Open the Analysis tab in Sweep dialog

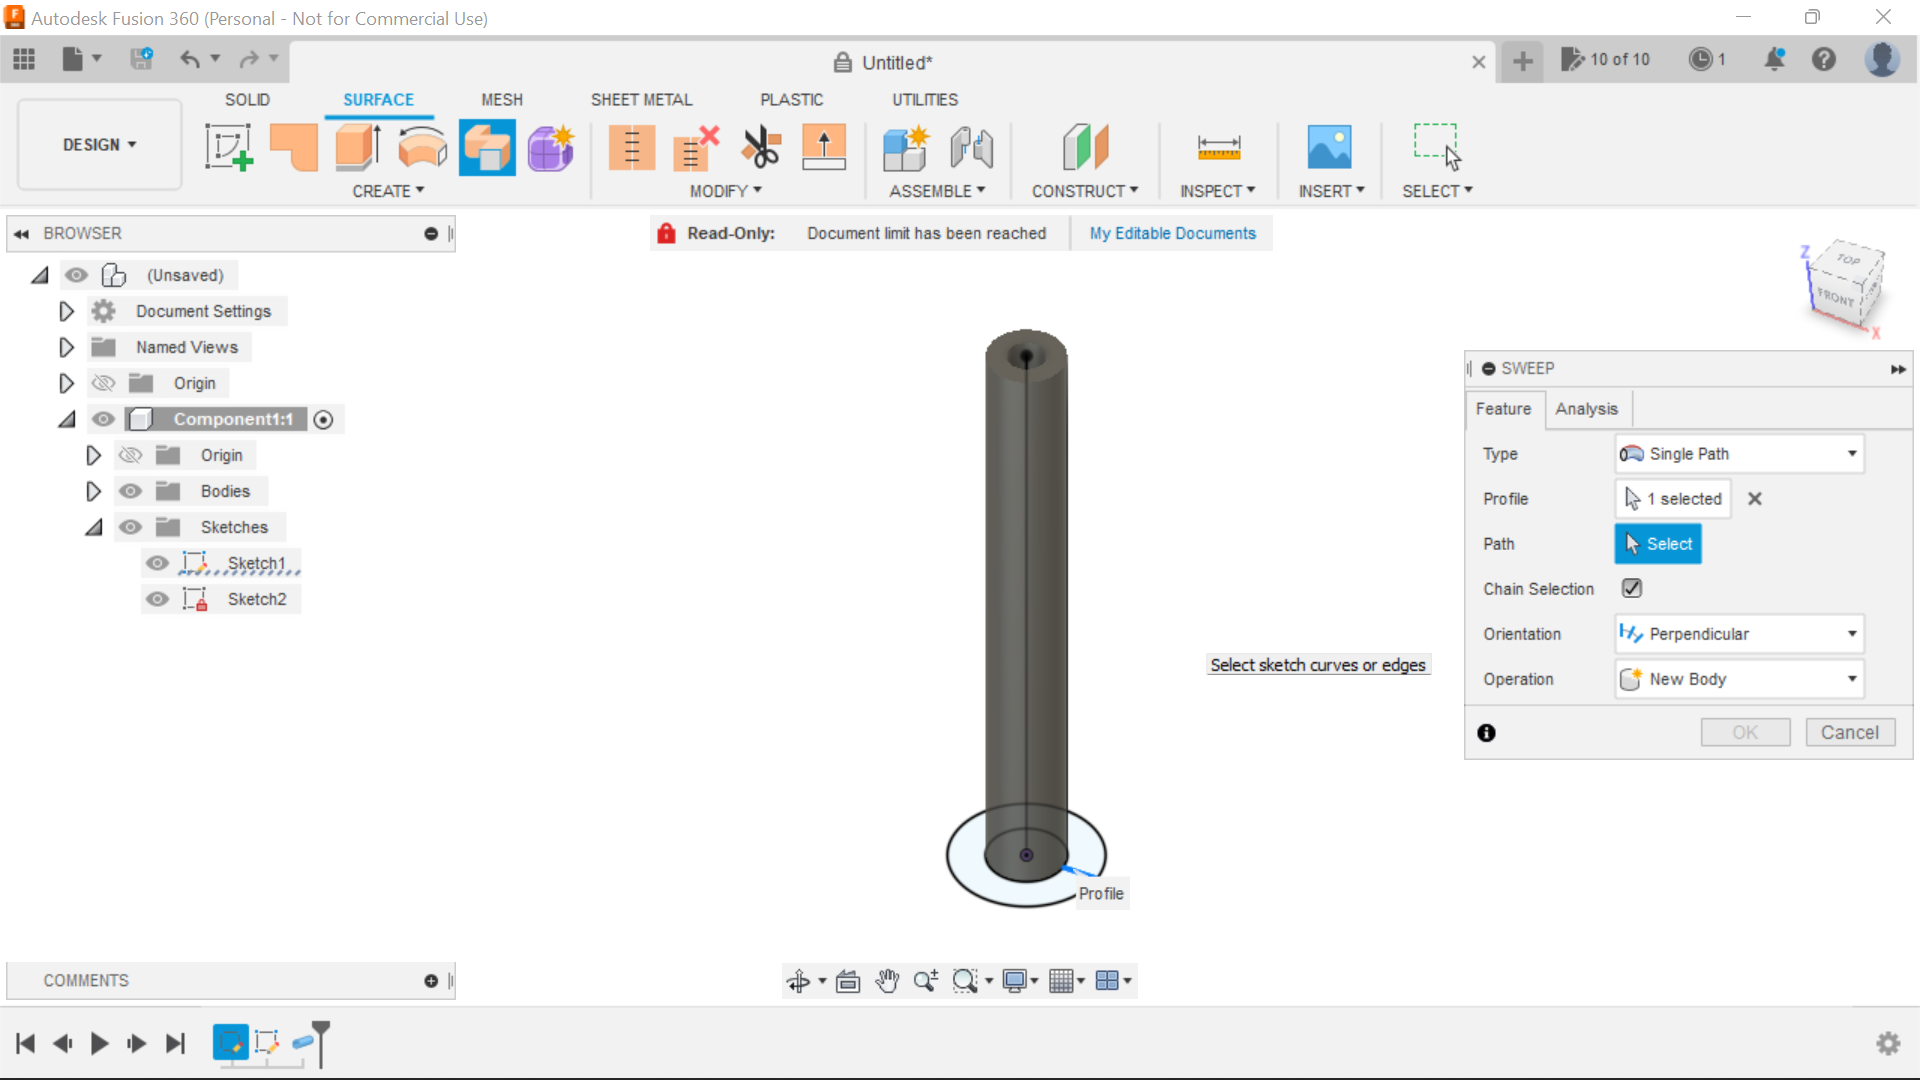[x=1586, y=409]
